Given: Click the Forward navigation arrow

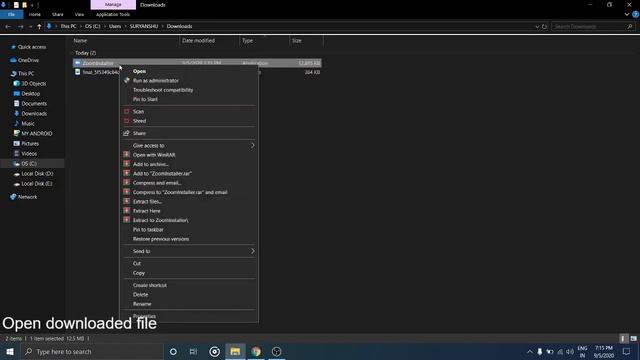Looking at the screenshot, I should click(x=20, y=26).
